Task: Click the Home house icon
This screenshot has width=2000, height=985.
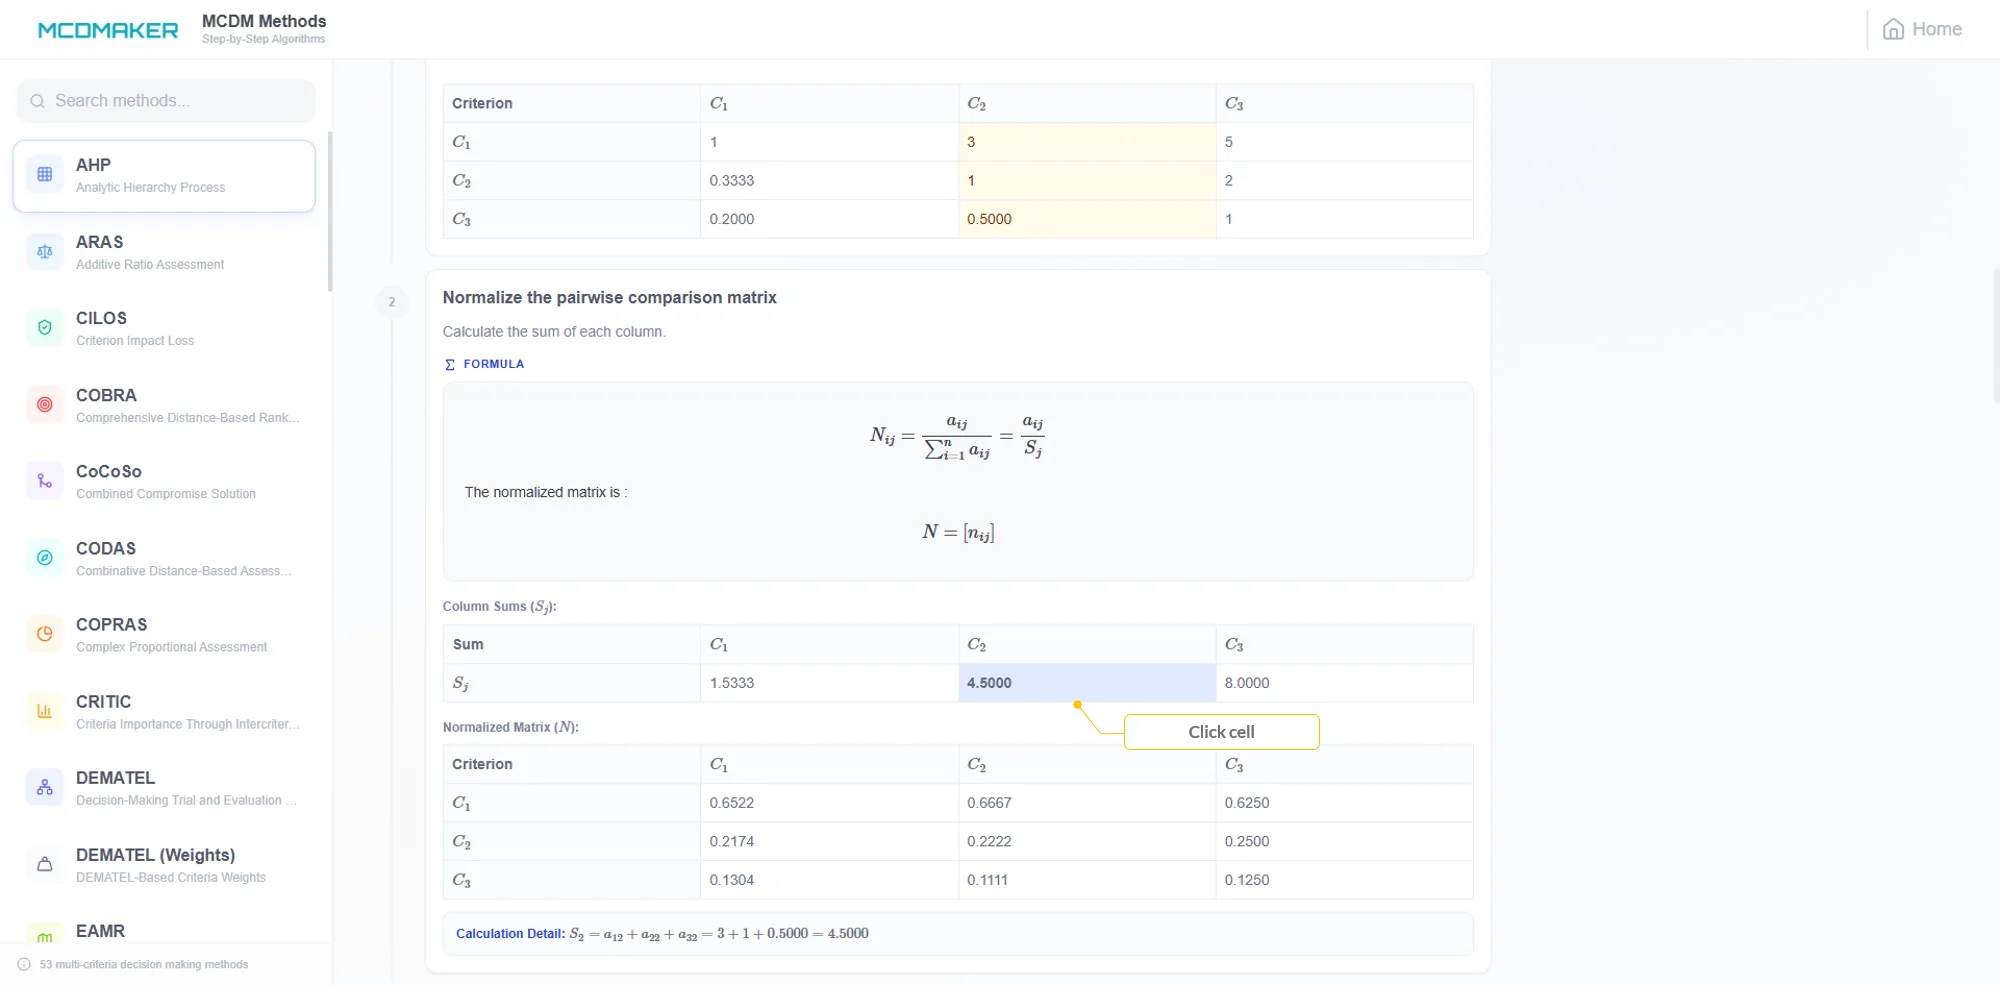Action: [1893, 29]
